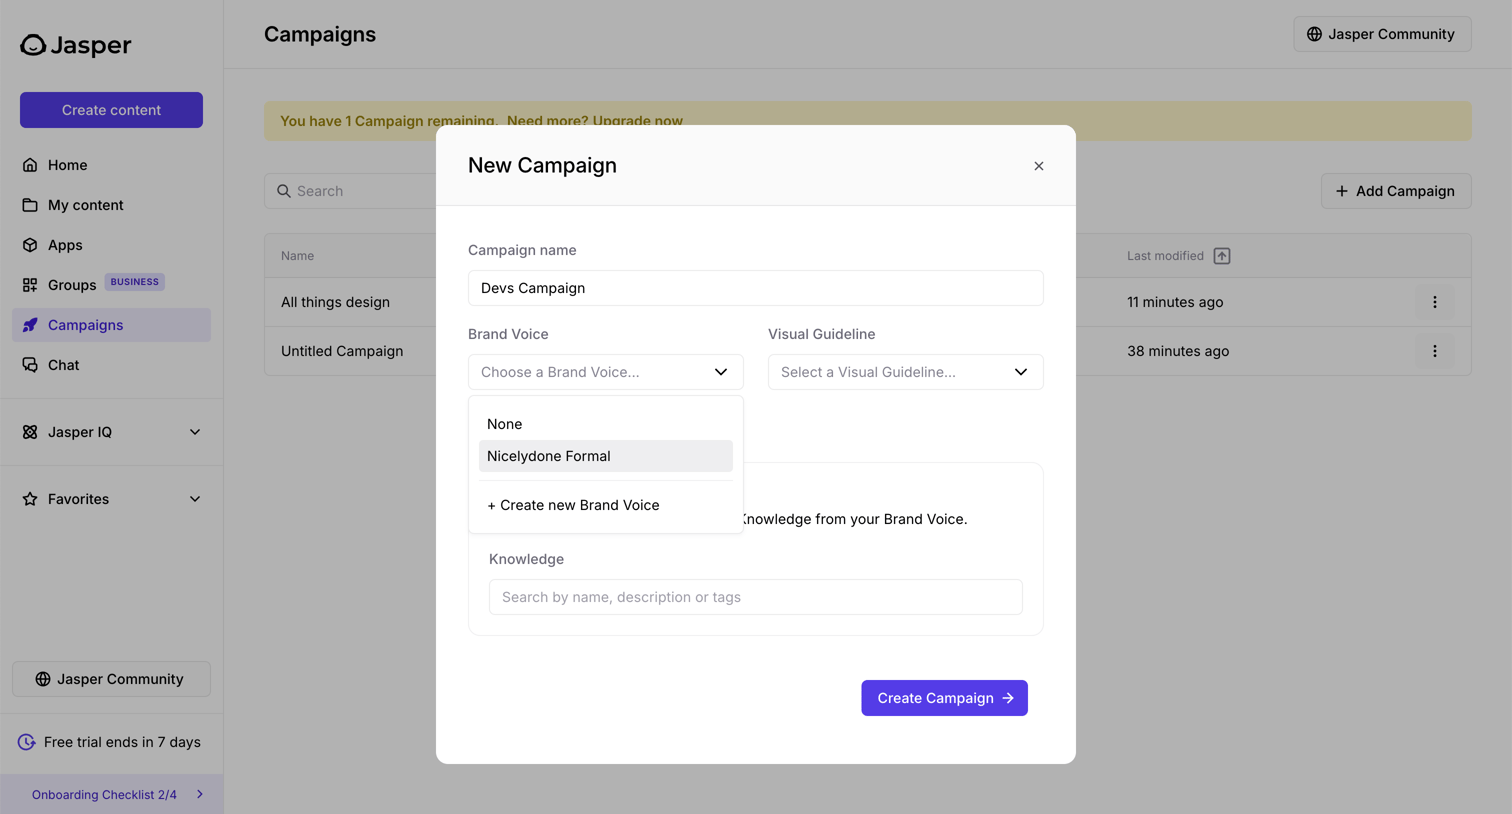Click the Groups grid icon

pyautogui.click(x=30, y=285)
